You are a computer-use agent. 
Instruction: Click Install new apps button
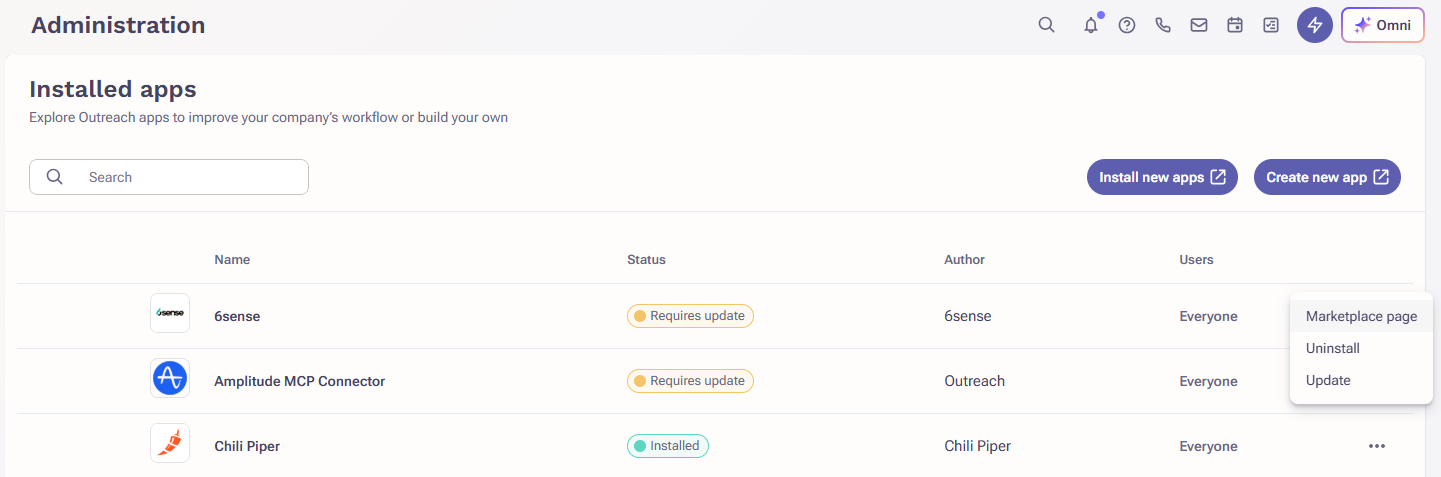pos(1162,177)
